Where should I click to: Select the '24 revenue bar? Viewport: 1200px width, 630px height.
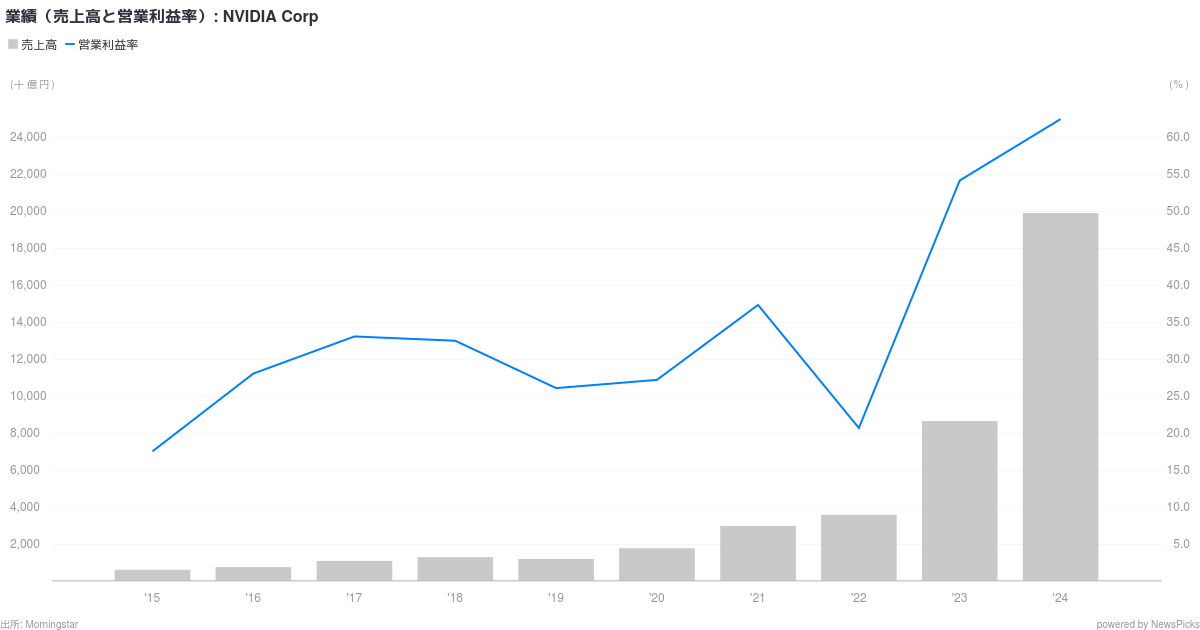click(x=1060, y=397)
